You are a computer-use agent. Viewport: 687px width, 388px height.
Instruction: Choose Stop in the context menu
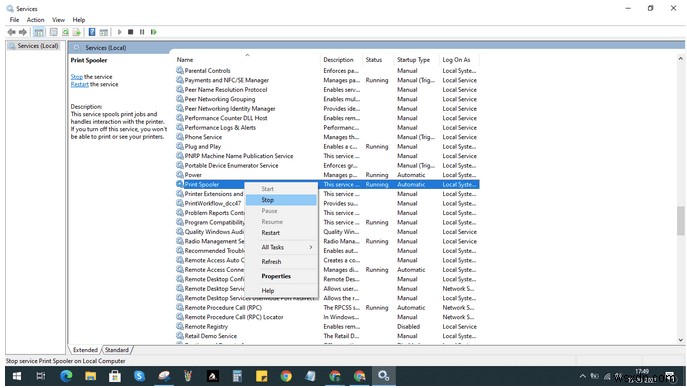(281, 200)
